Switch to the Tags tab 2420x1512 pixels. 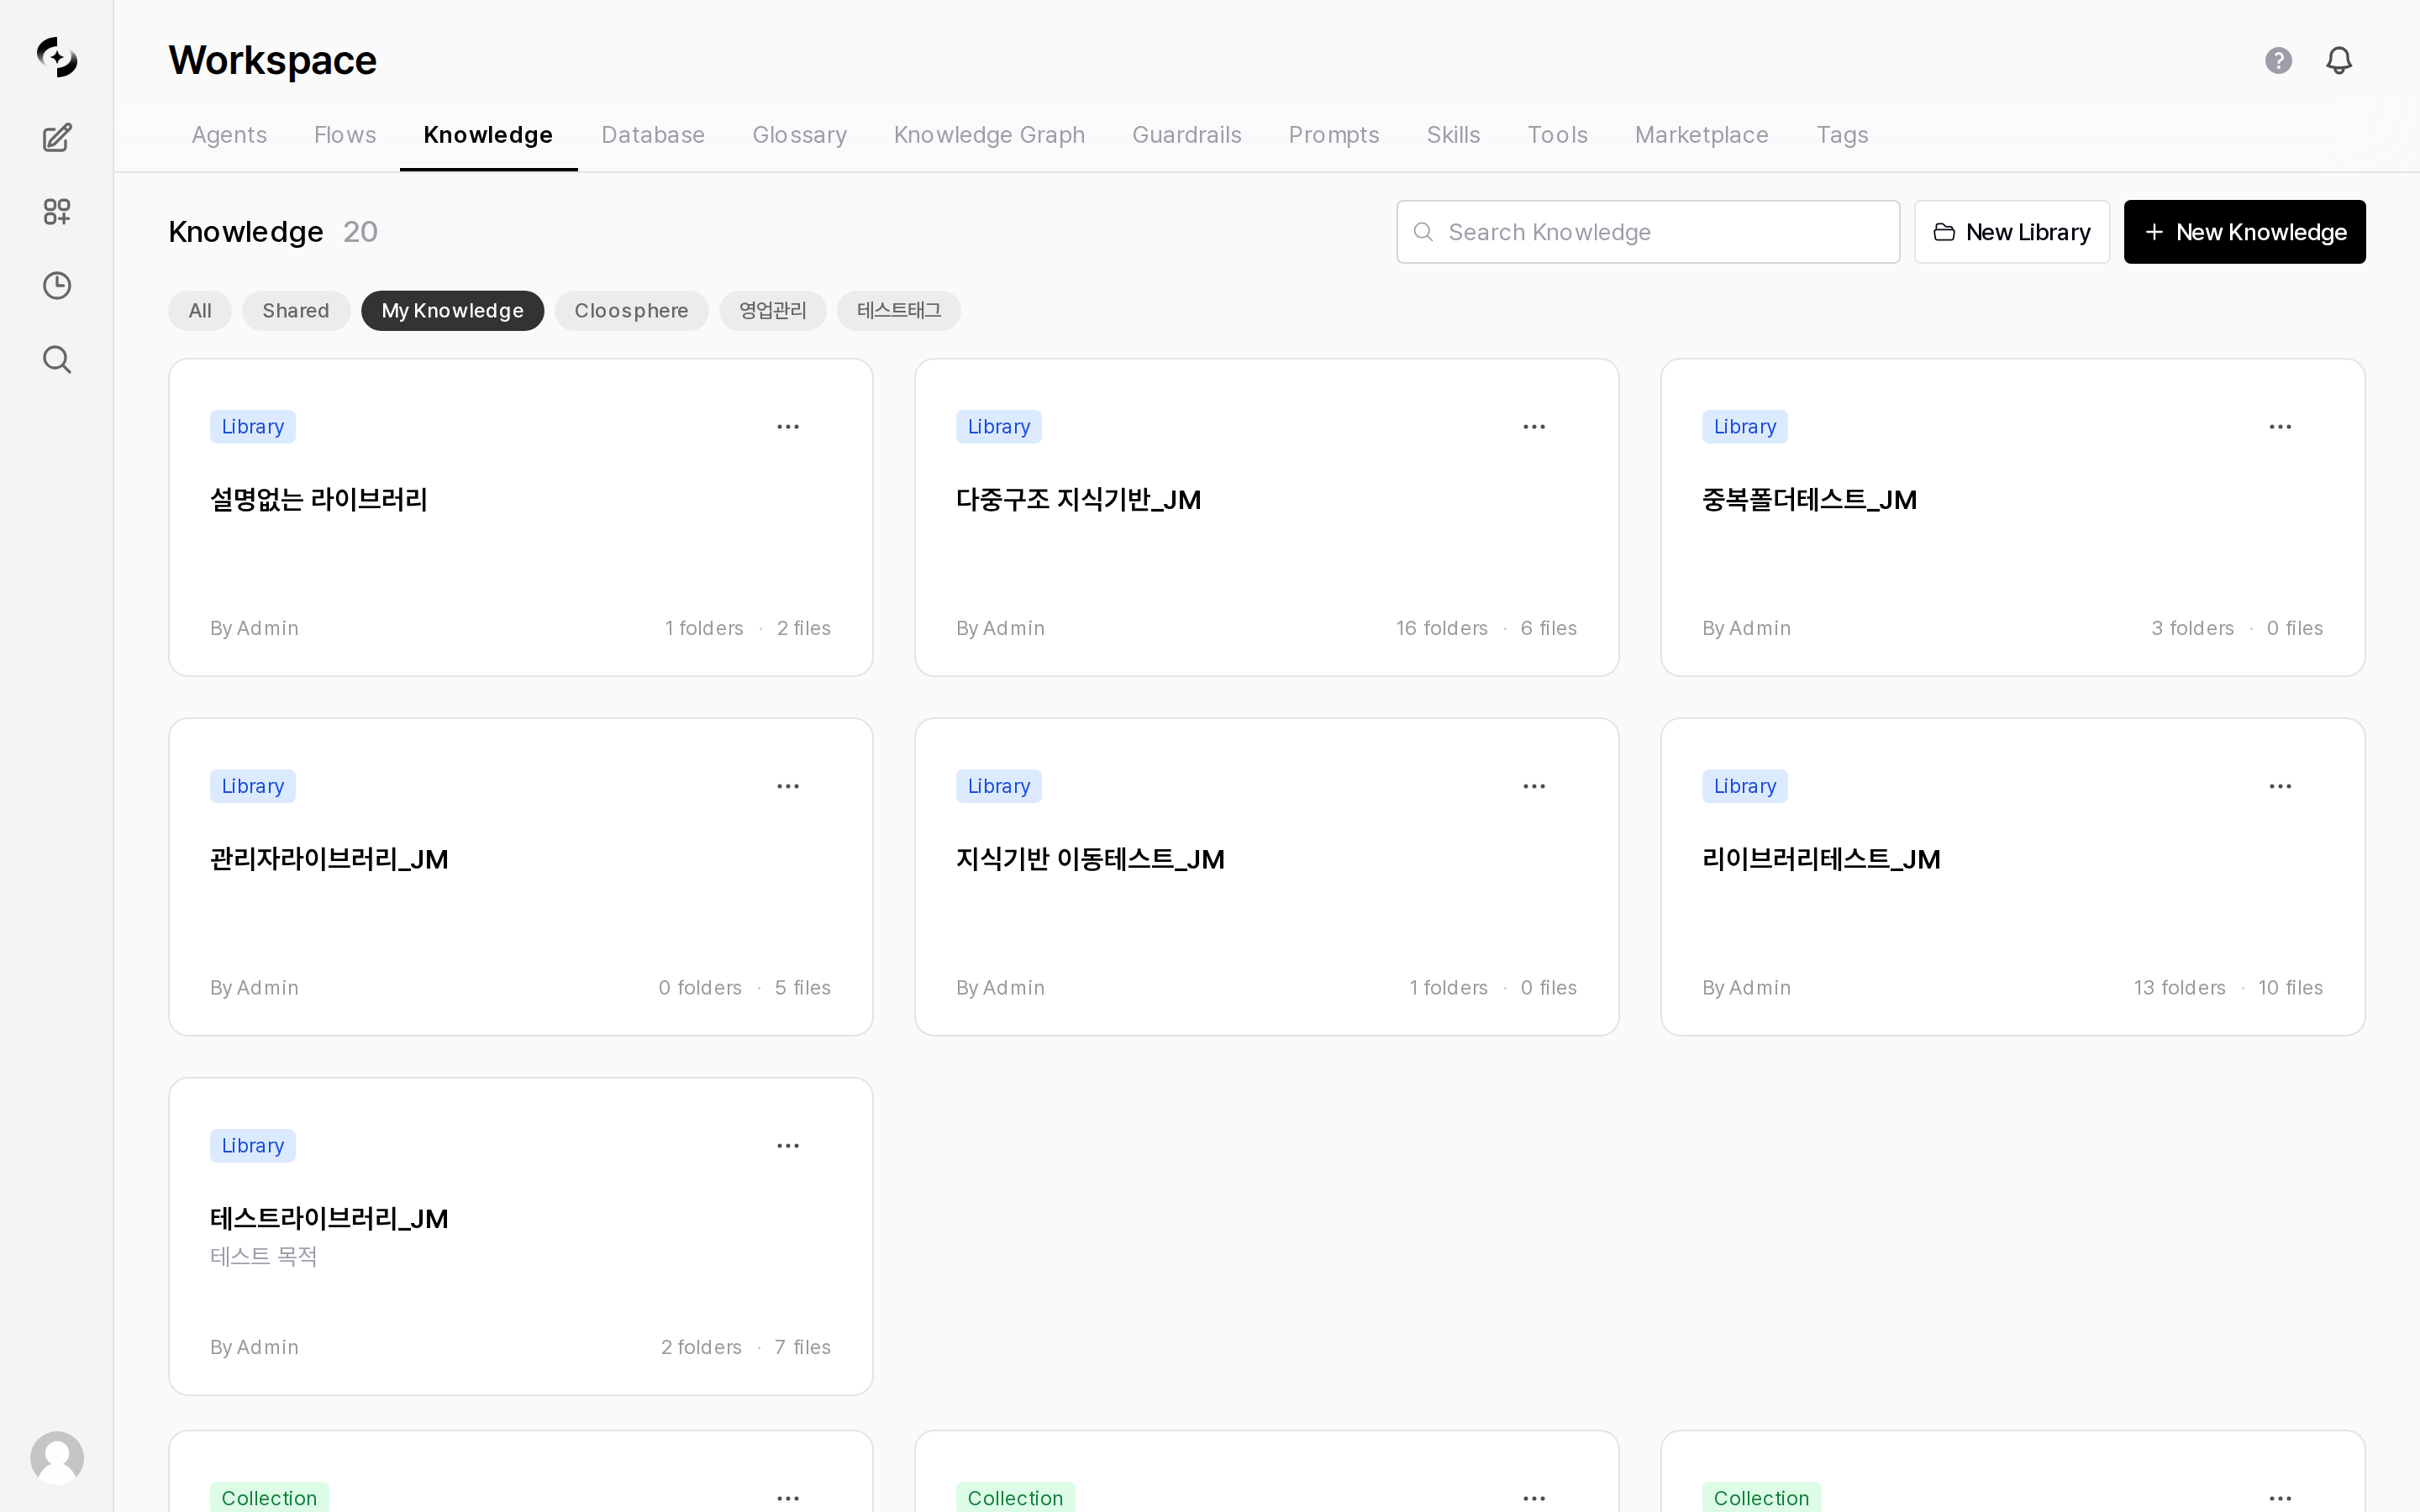coord(1842,135)
